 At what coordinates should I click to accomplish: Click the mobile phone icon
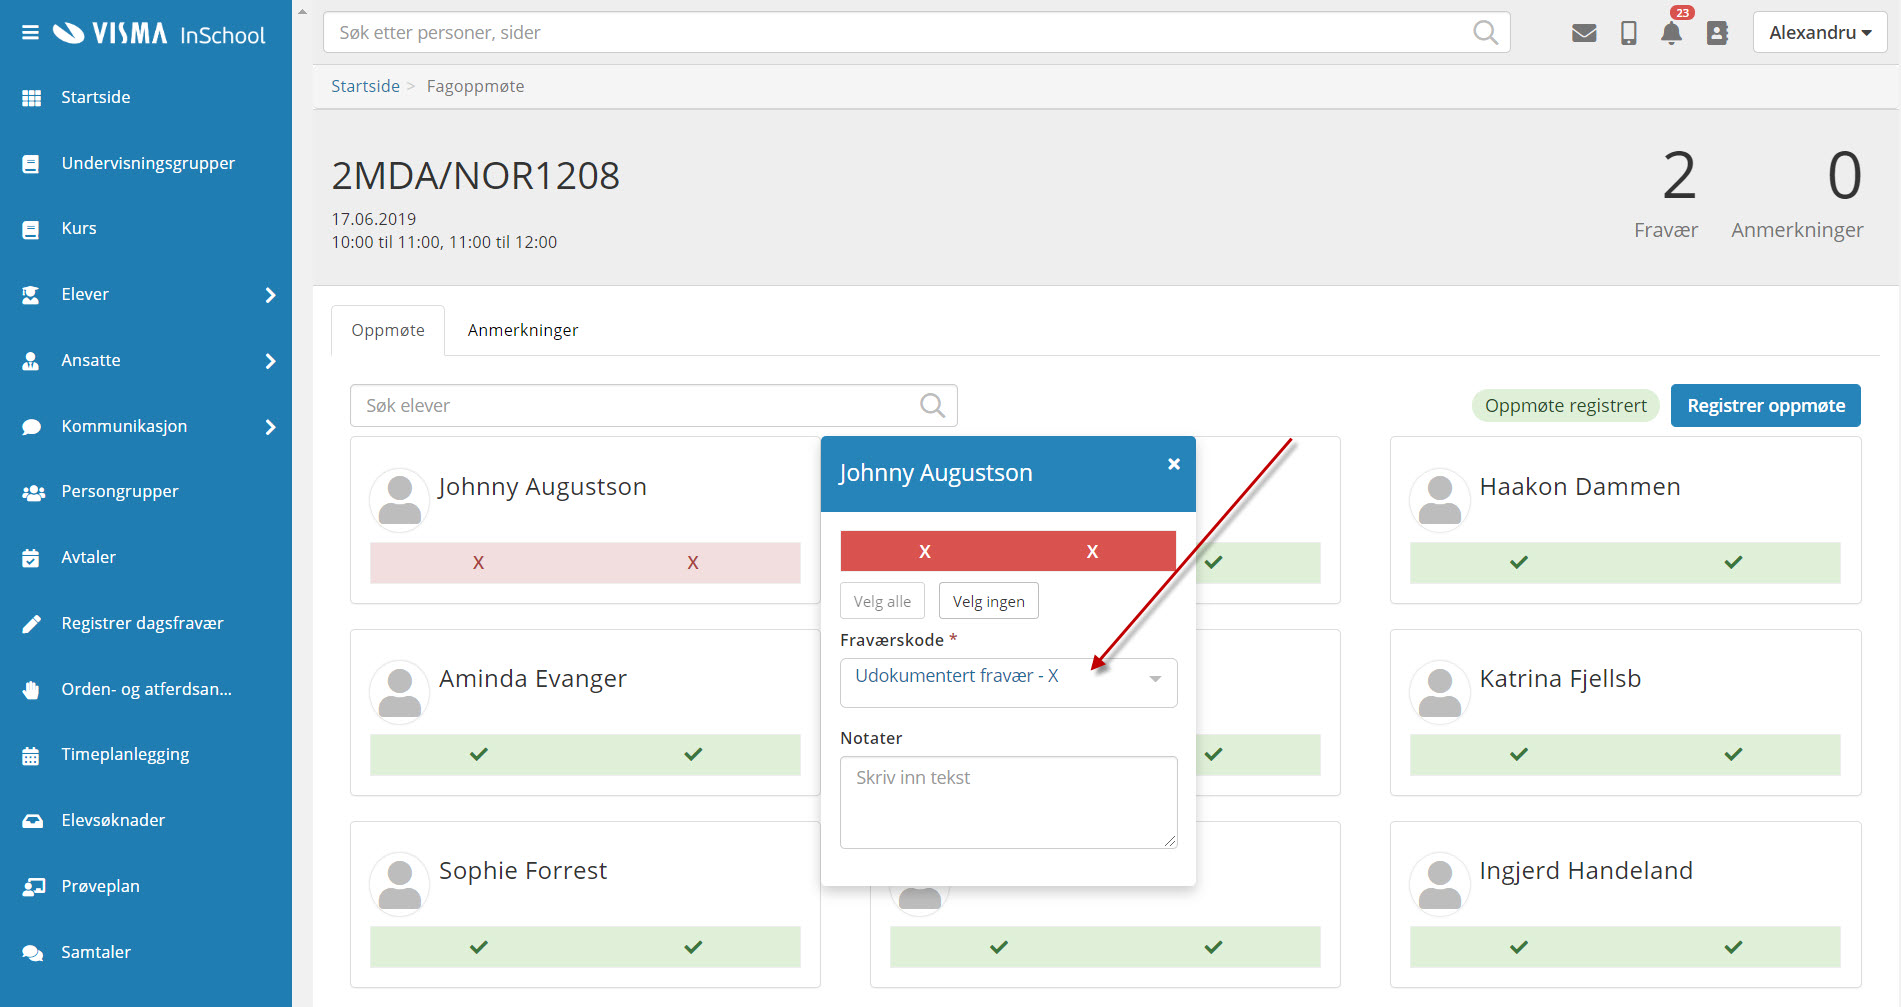(1629, 33)
